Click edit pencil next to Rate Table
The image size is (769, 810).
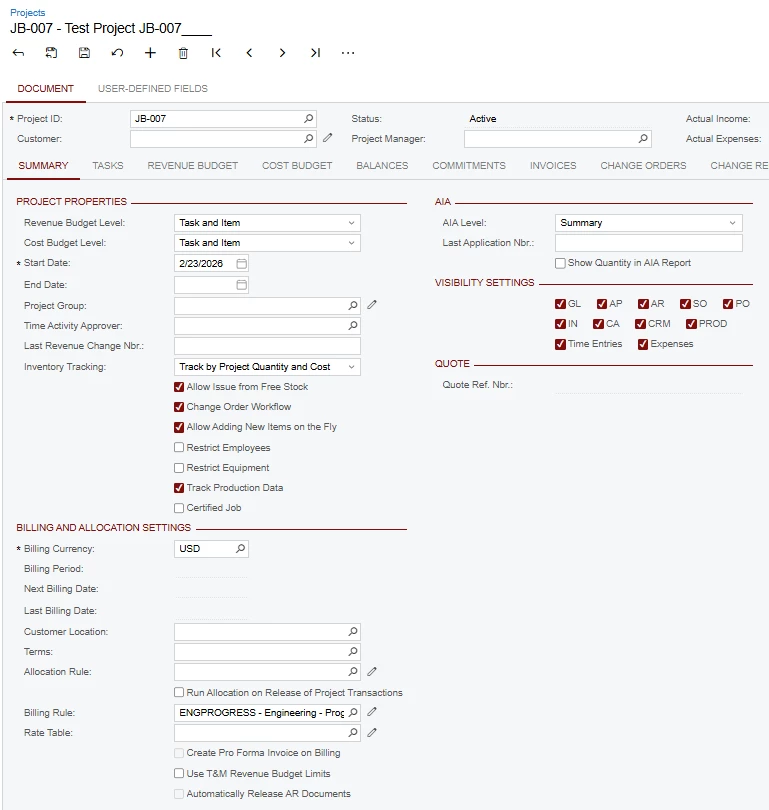pyautogui.click(x=372, y=733)
